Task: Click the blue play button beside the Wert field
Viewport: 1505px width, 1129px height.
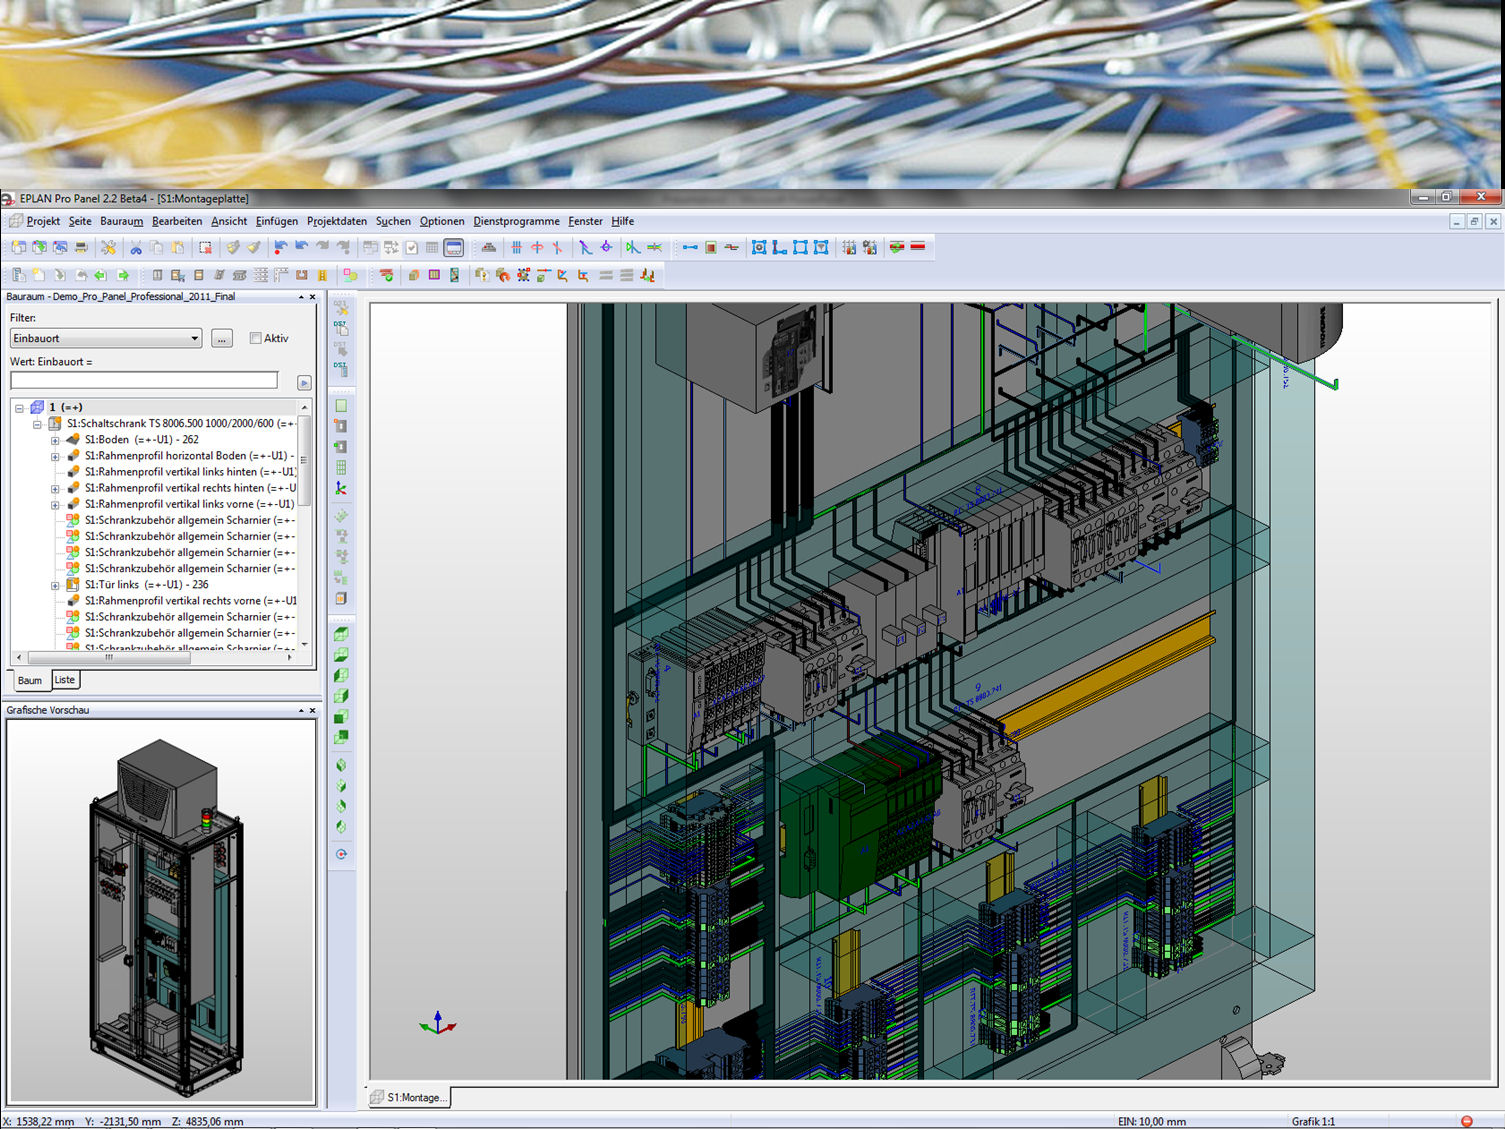Action: pyautogui.click(x=304, y=383)
